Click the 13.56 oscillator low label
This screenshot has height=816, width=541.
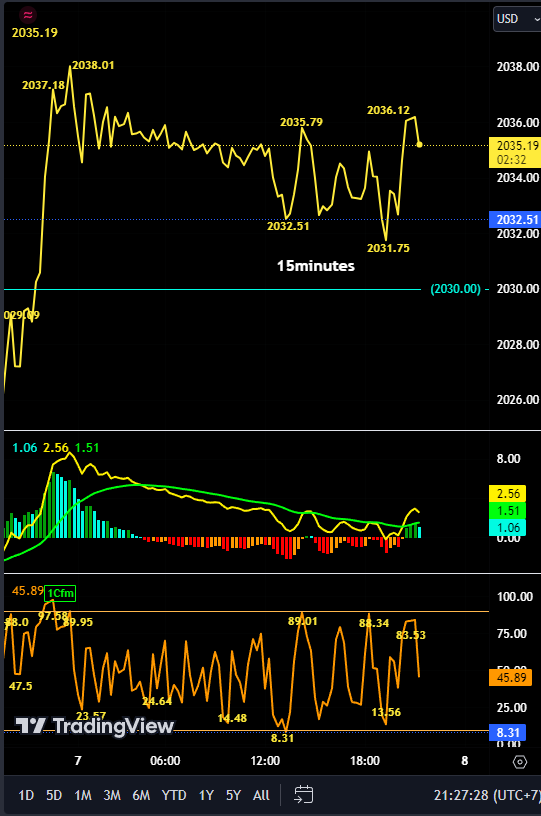coord(386,712)
